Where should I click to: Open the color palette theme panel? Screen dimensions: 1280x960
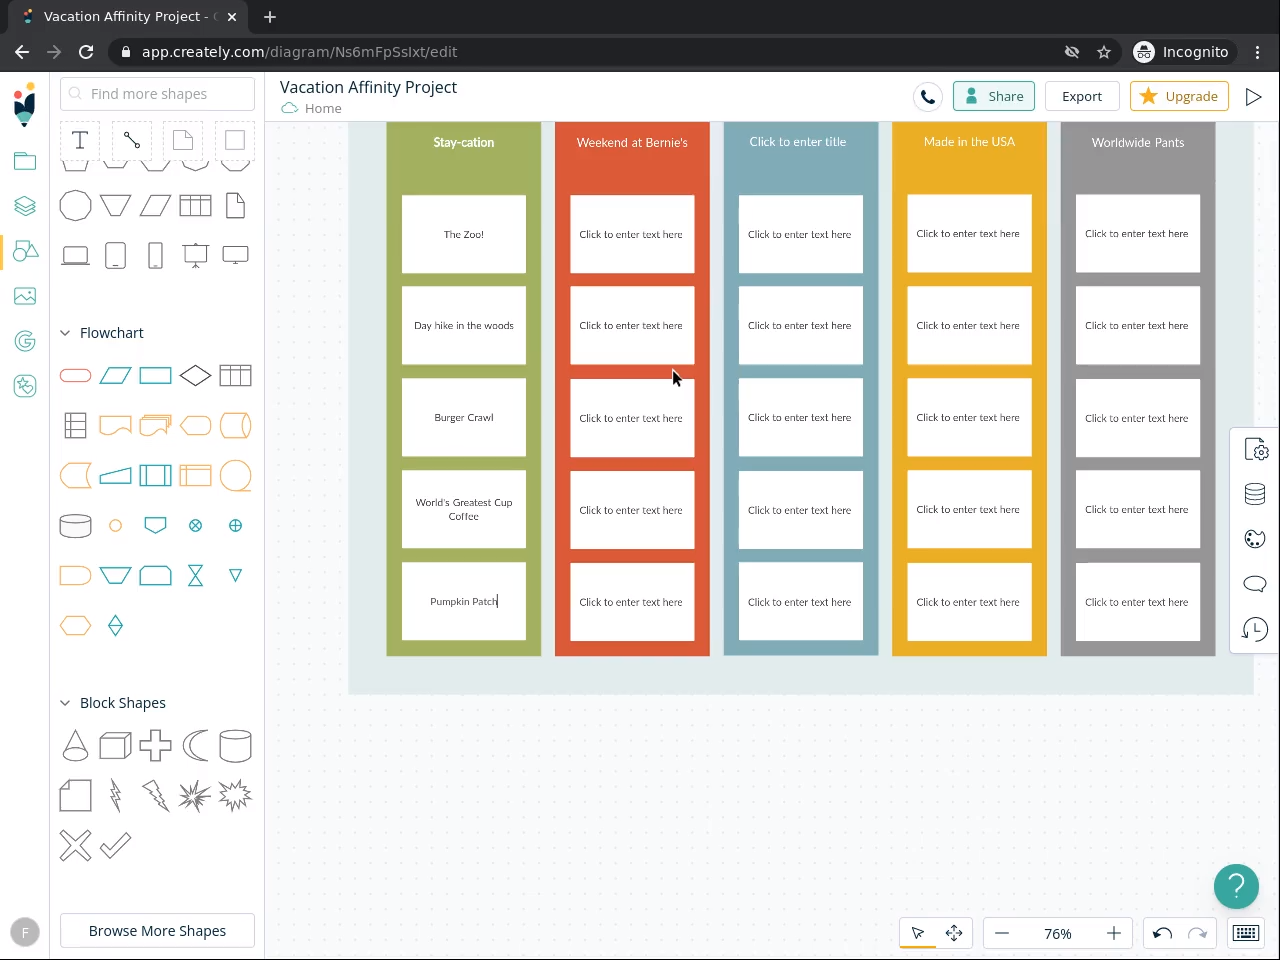click(x=1254, y=539)
